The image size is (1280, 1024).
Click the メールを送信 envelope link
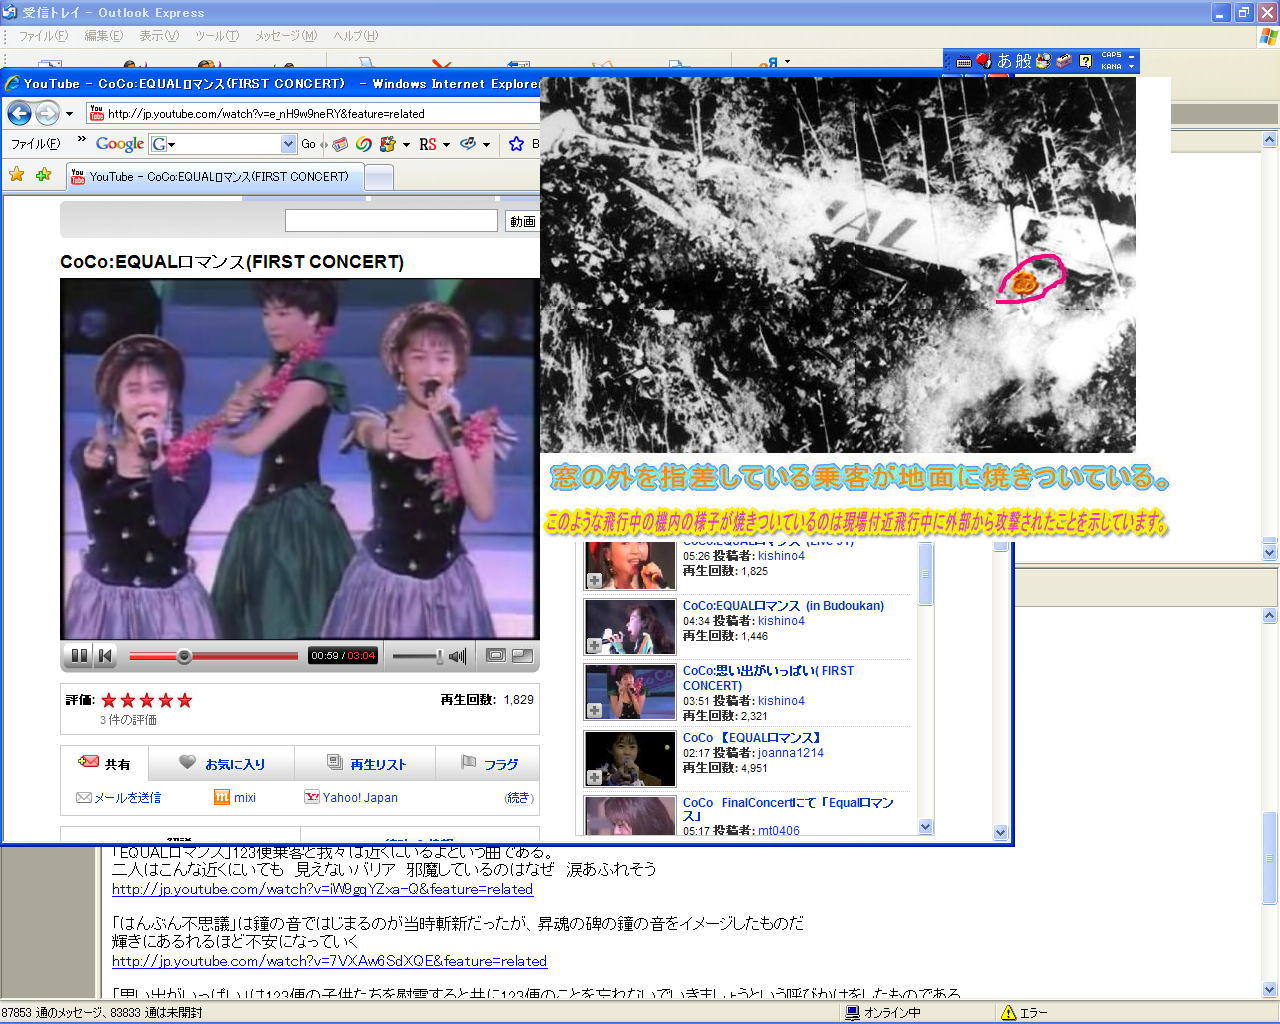click(118, 797)
